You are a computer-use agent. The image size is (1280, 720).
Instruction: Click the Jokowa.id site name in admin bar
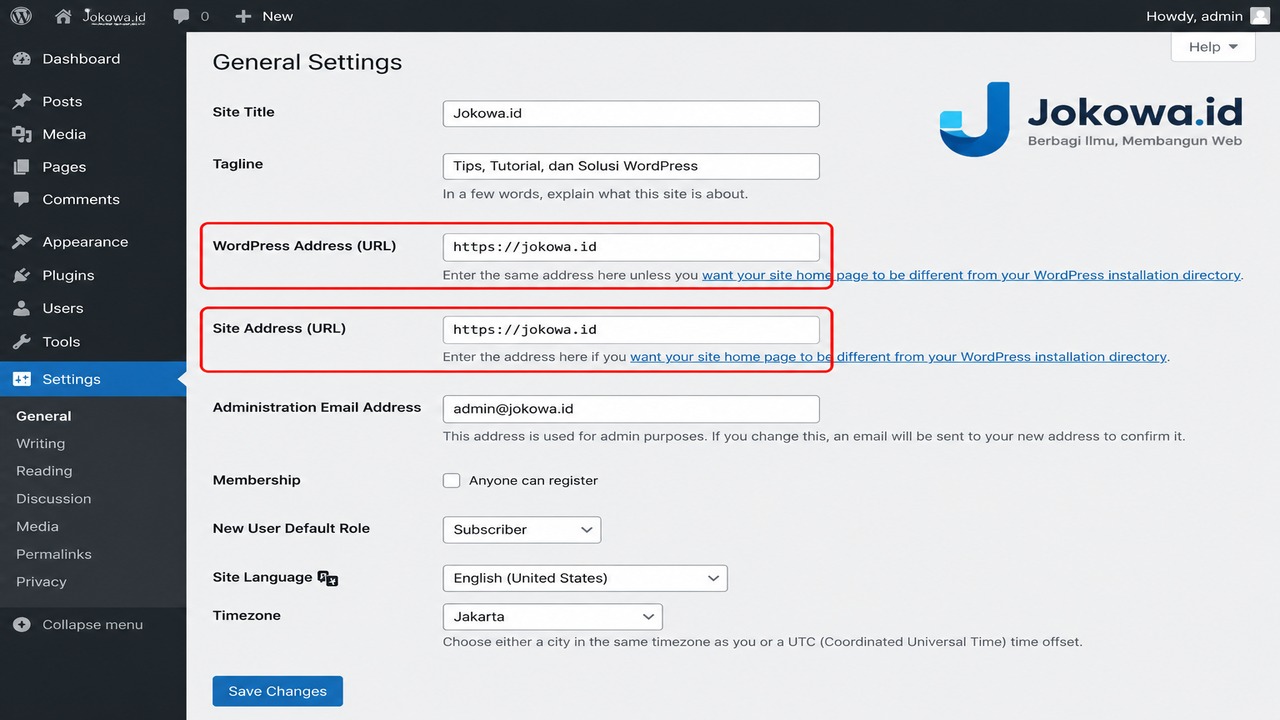click(114, 16)
